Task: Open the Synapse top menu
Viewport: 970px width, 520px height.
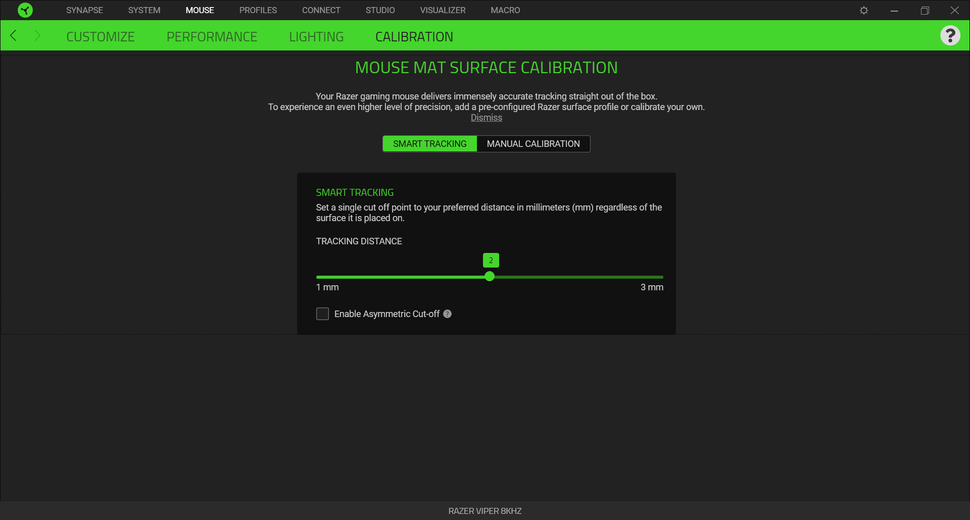Action: (85, 11)
